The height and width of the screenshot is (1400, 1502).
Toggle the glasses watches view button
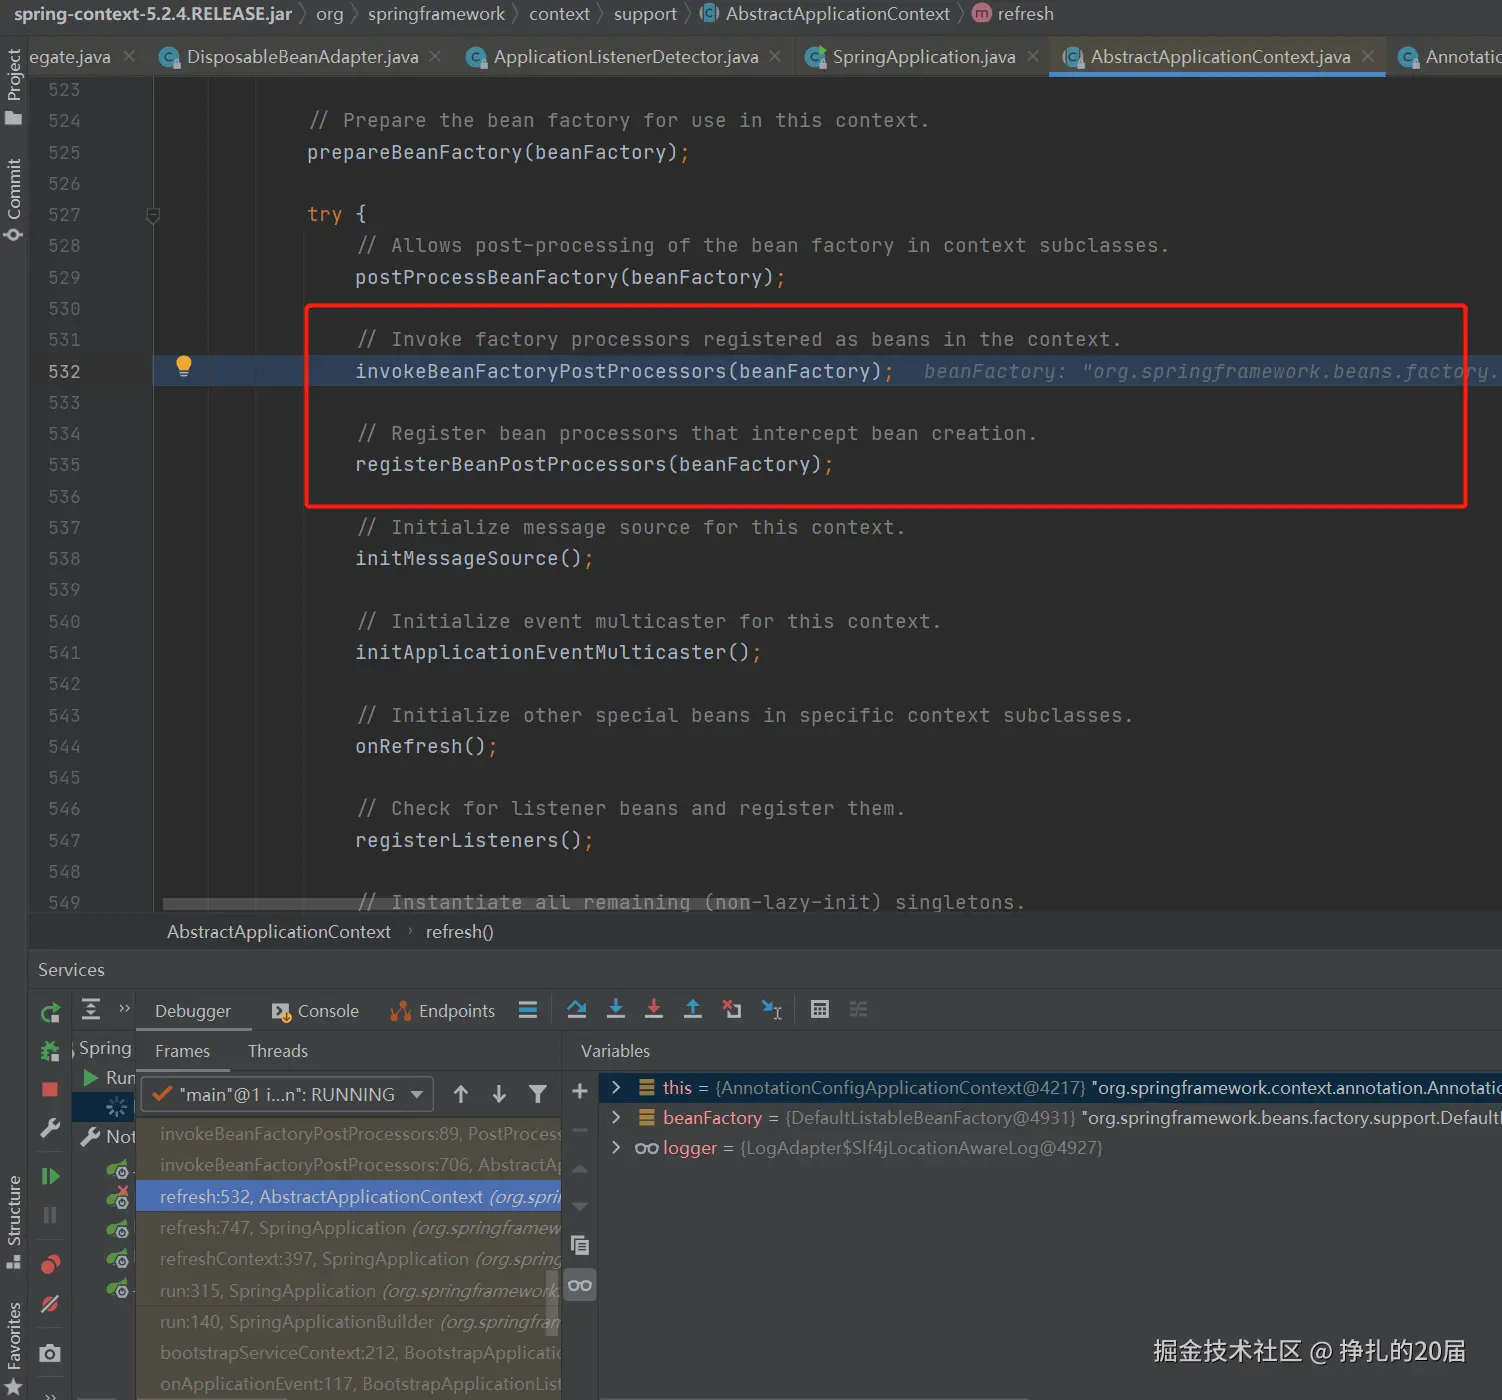[x=580, y=1285]
